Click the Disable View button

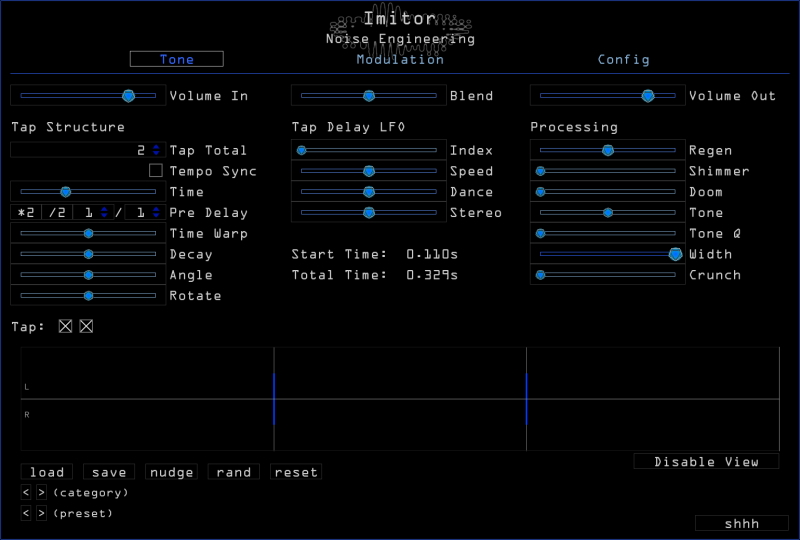706,461
